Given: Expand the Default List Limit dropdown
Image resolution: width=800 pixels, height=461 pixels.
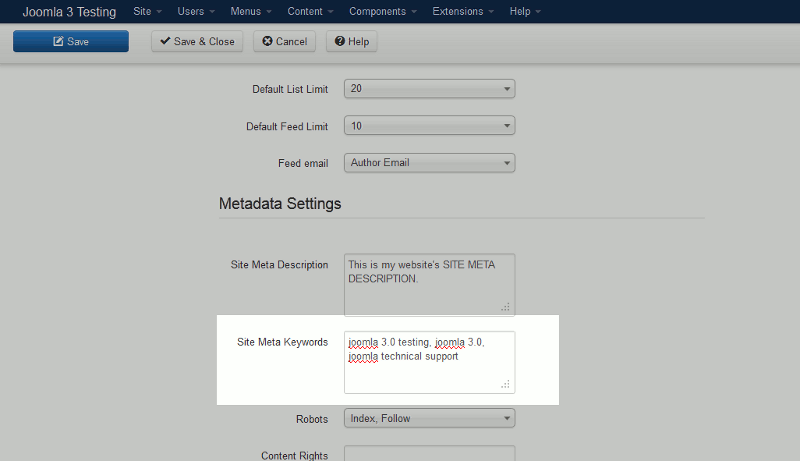Looking at the screenshot, I should coord(430,89).
